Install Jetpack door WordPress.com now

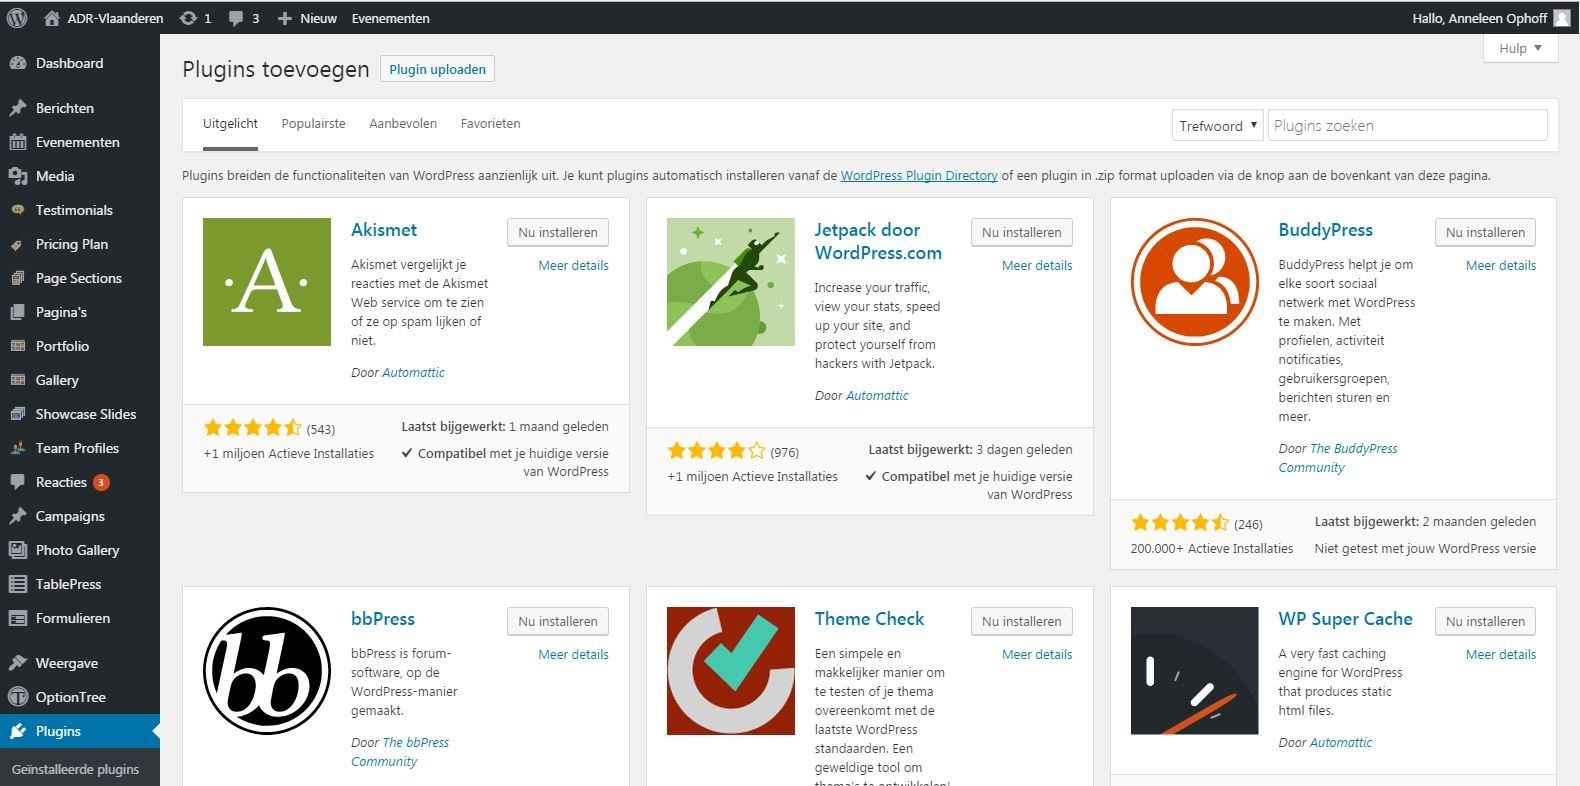pos(1021,232)
